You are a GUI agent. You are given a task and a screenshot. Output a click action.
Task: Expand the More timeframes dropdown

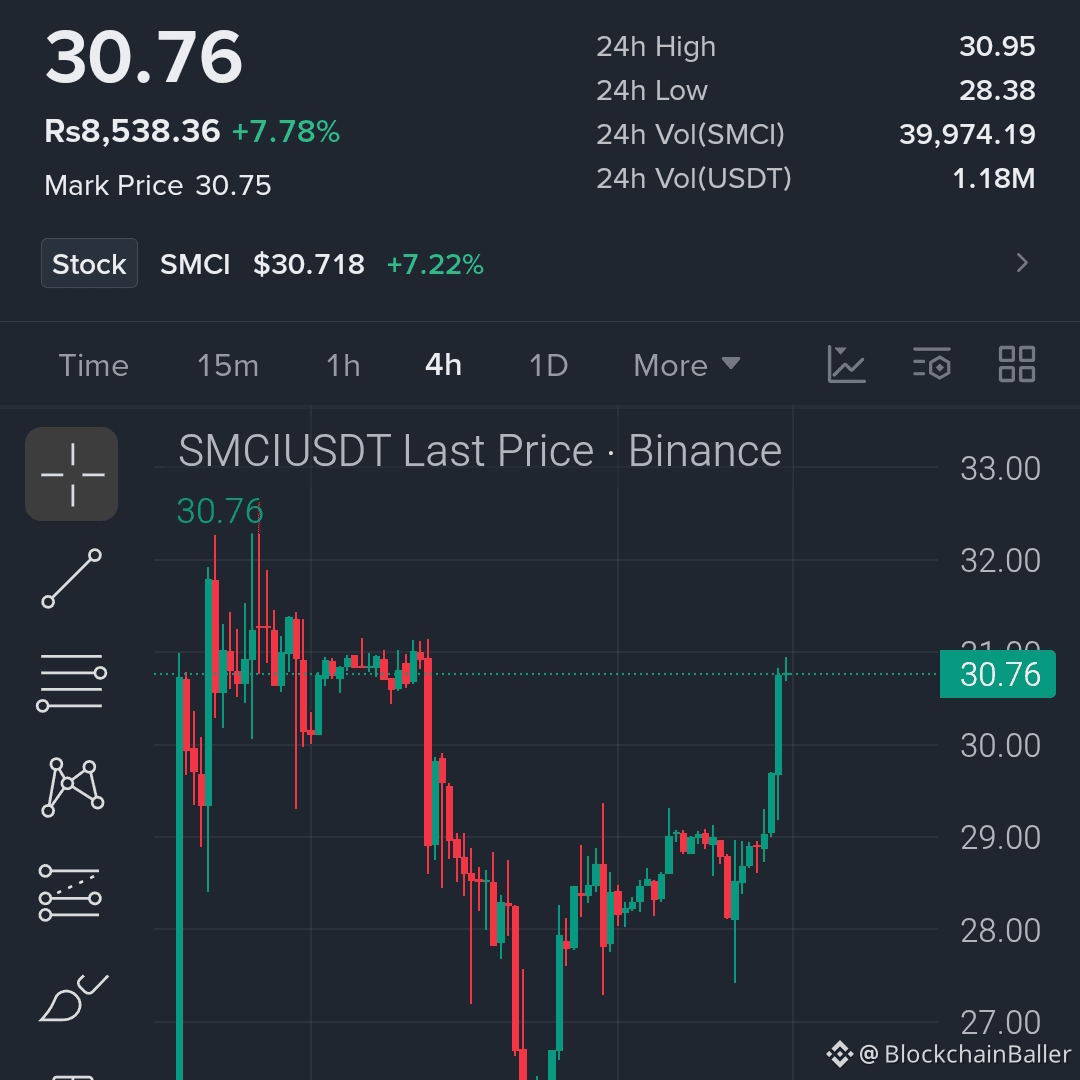click(687, 365)
